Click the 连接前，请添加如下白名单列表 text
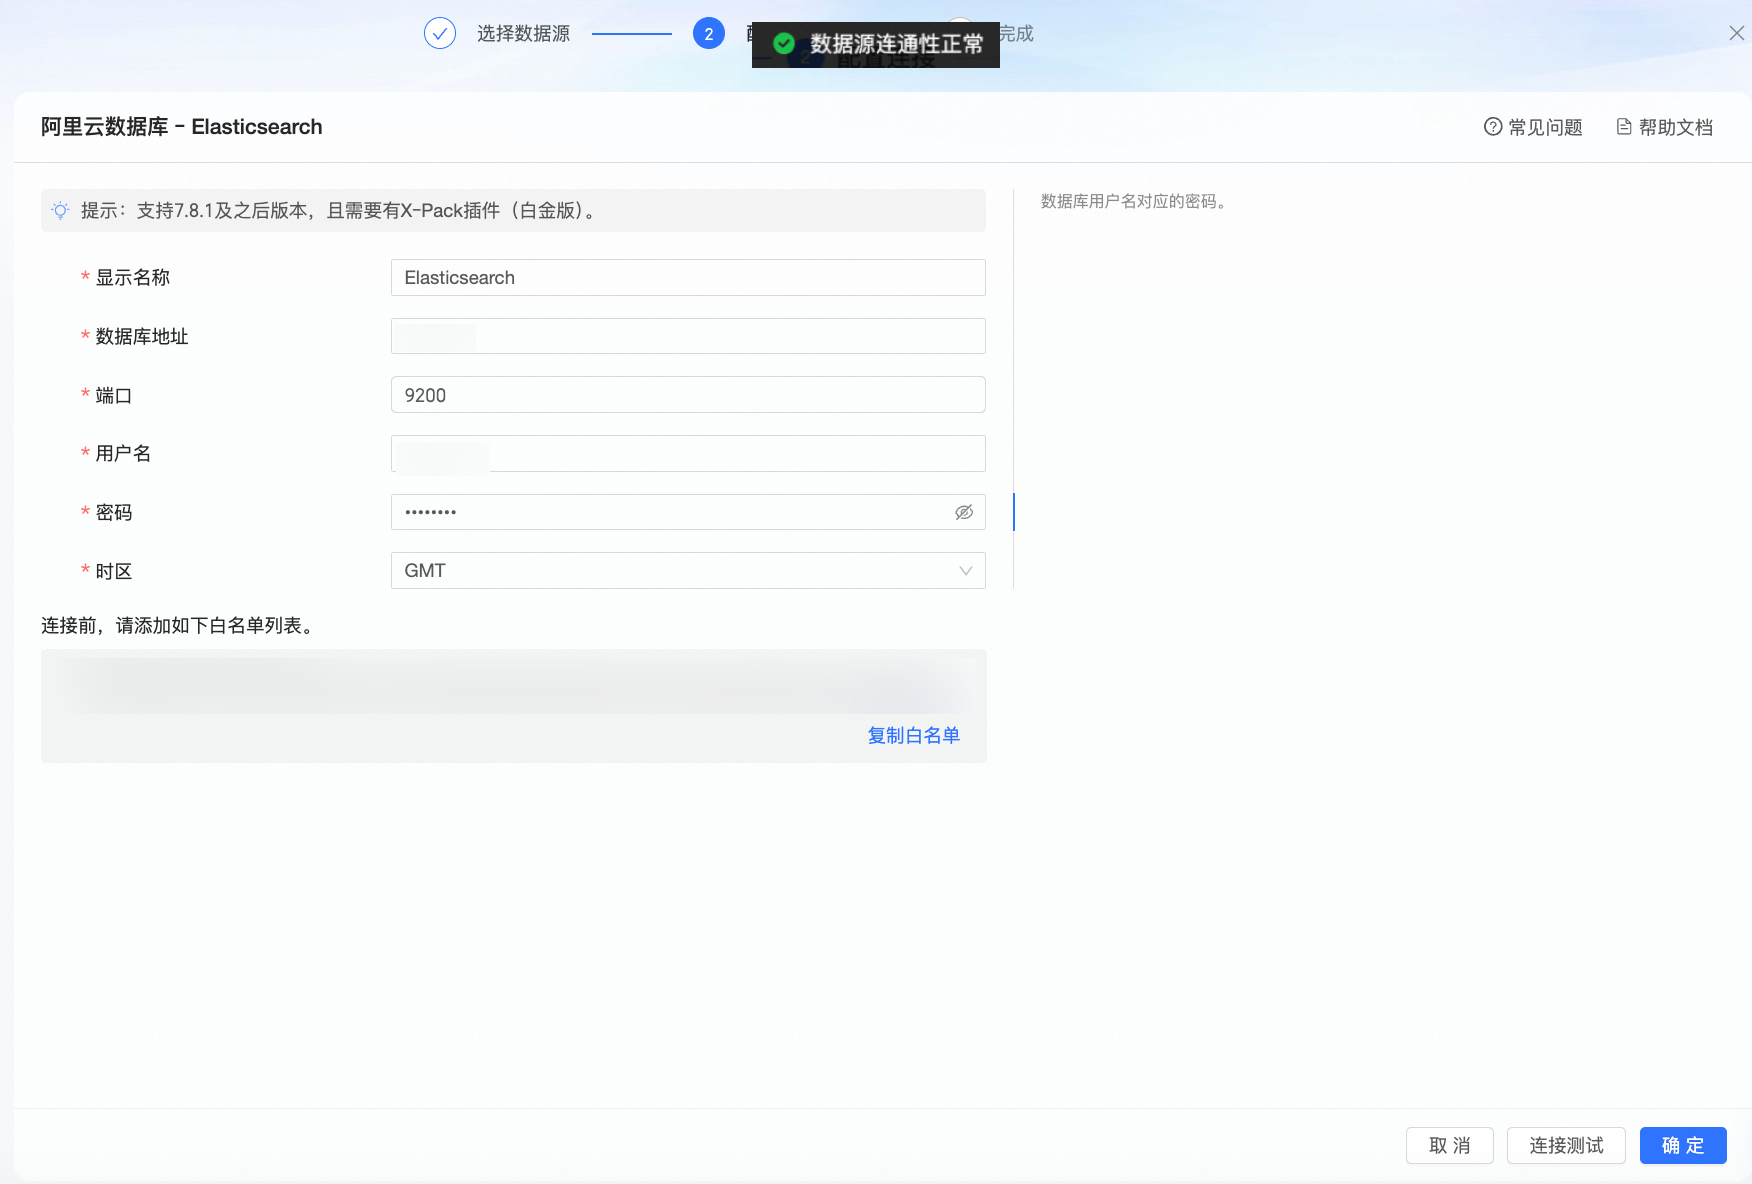 click(179, 625)
